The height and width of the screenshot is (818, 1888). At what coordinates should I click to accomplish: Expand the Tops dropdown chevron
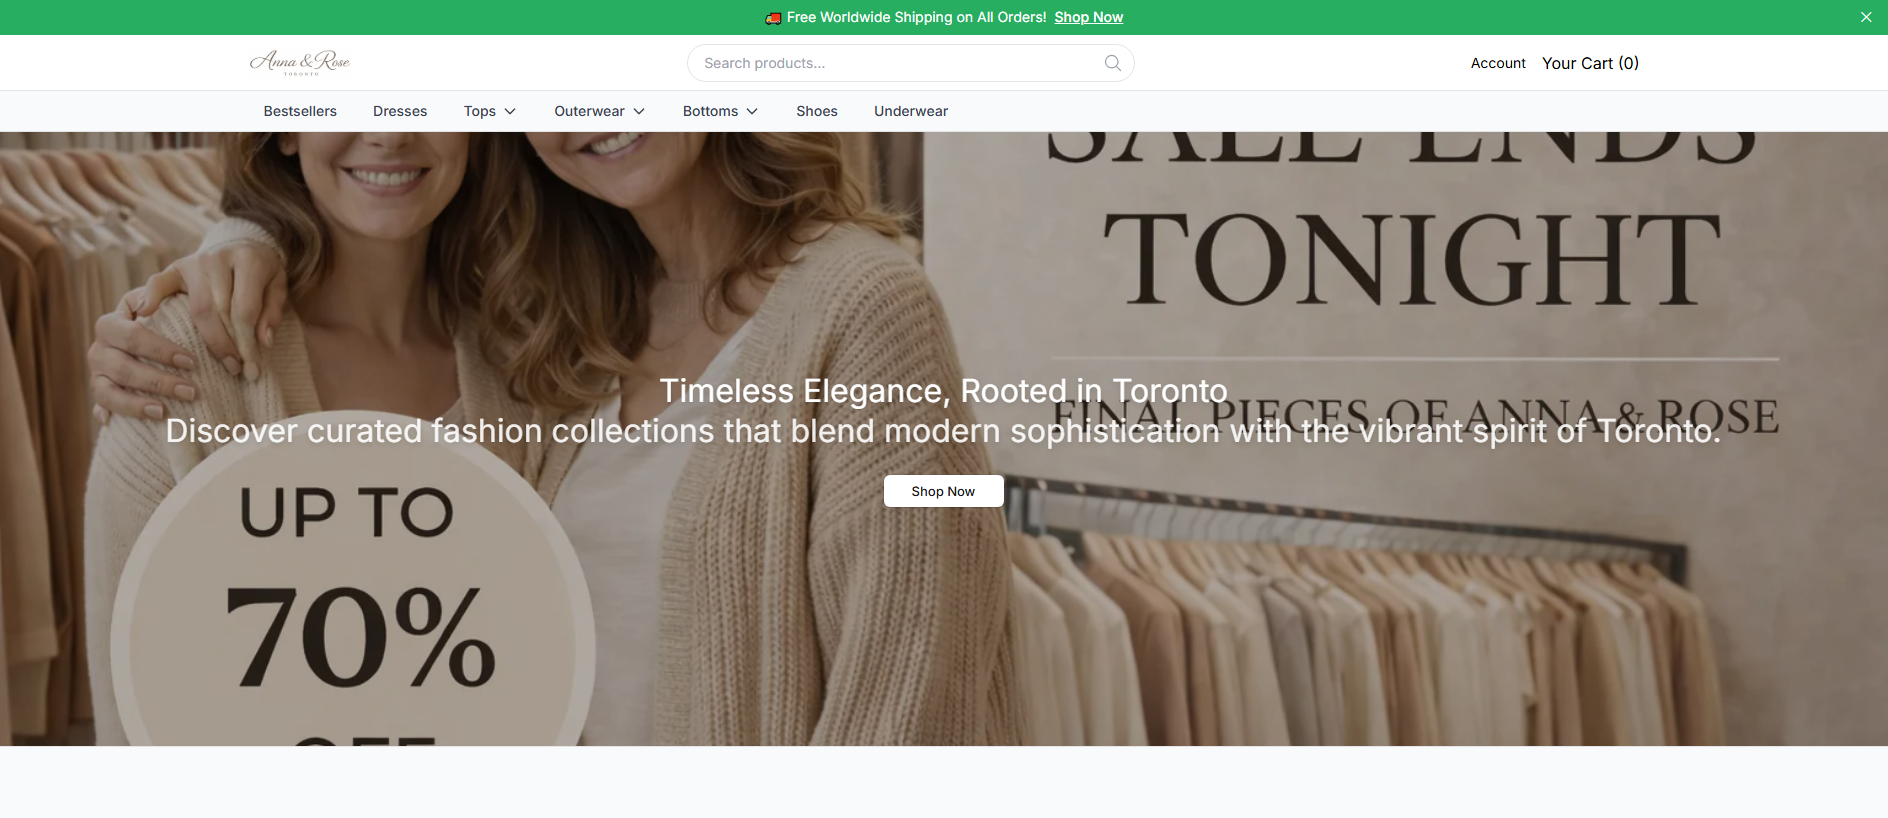pos(510,111)
